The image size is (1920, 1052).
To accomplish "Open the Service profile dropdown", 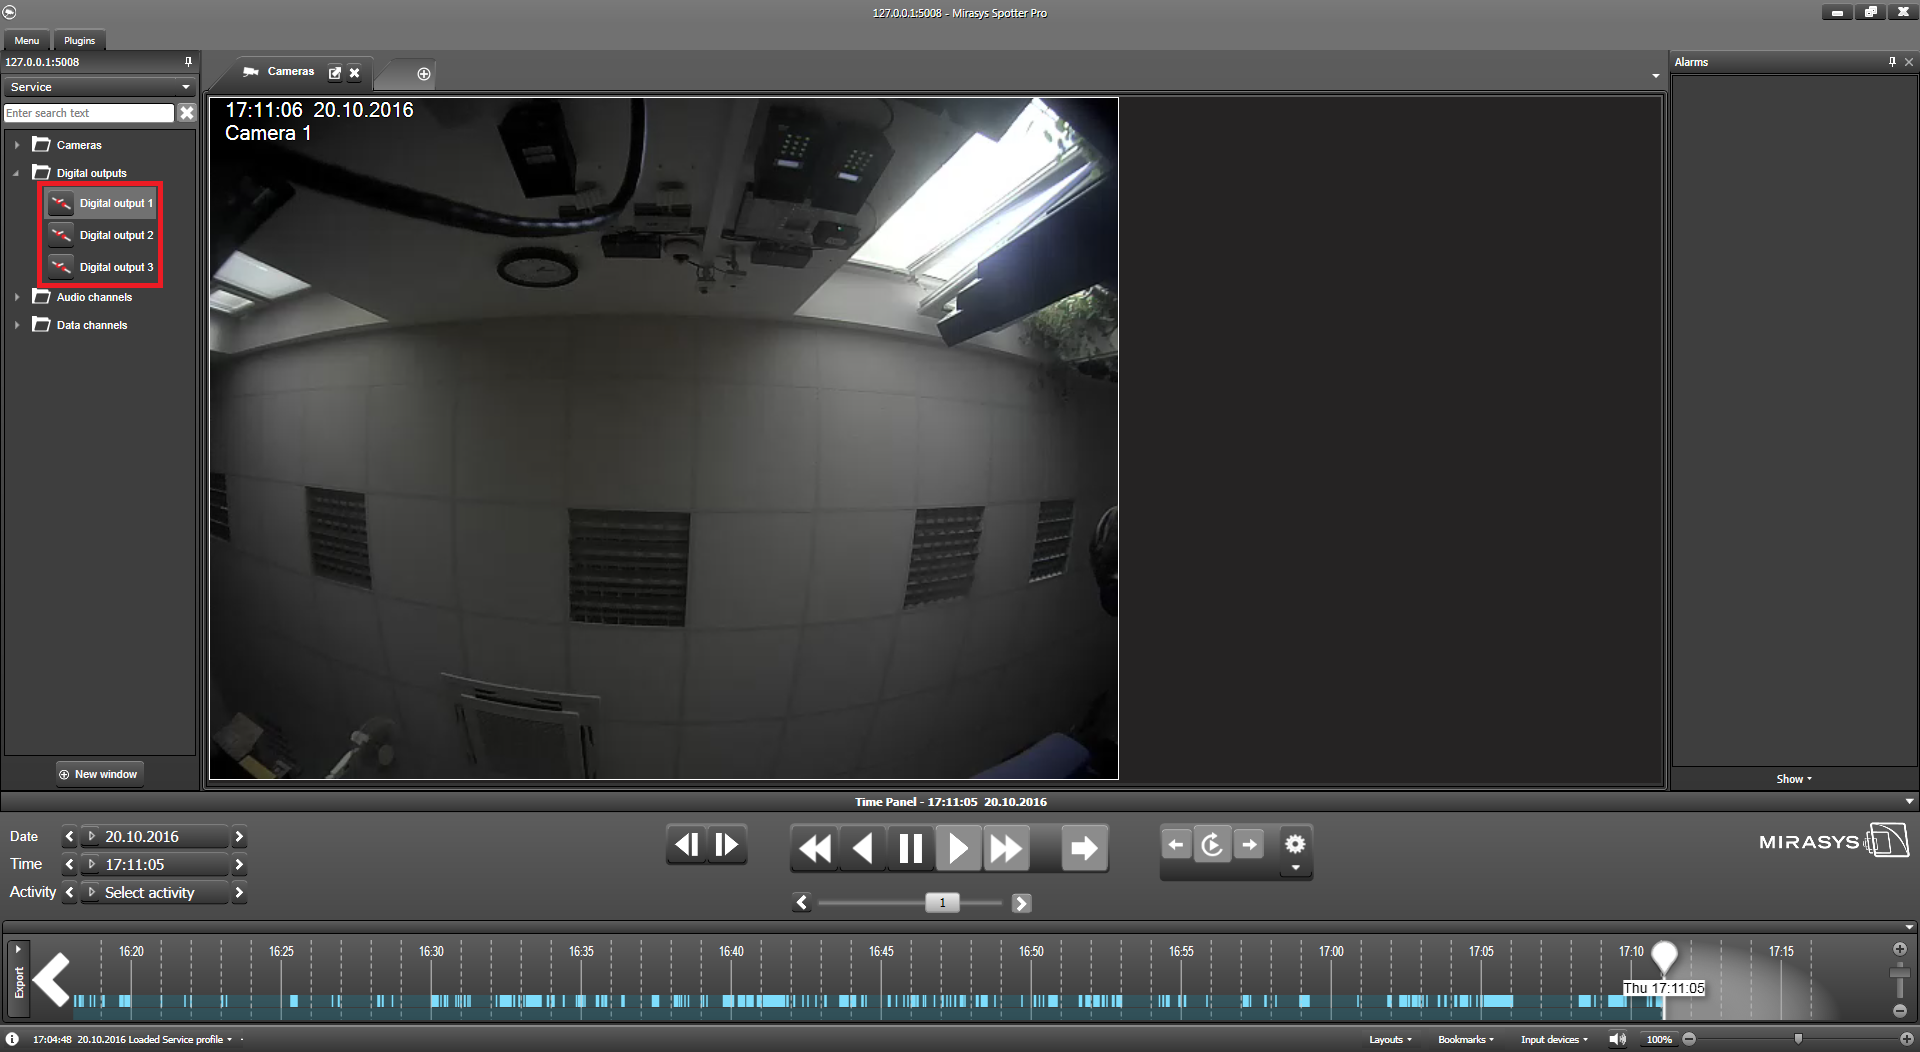I will pos(99,87).
